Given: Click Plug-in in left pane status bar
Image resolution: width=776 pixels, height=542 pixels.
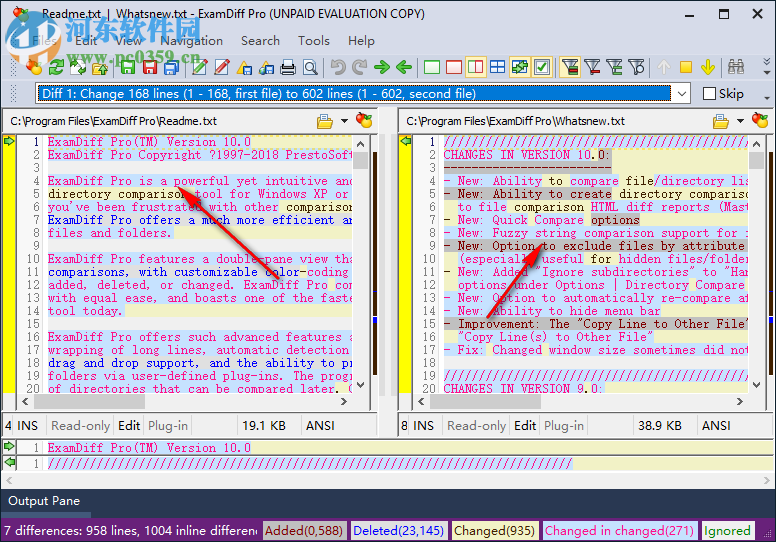Looking at the screenshot, I should [168, 426].
